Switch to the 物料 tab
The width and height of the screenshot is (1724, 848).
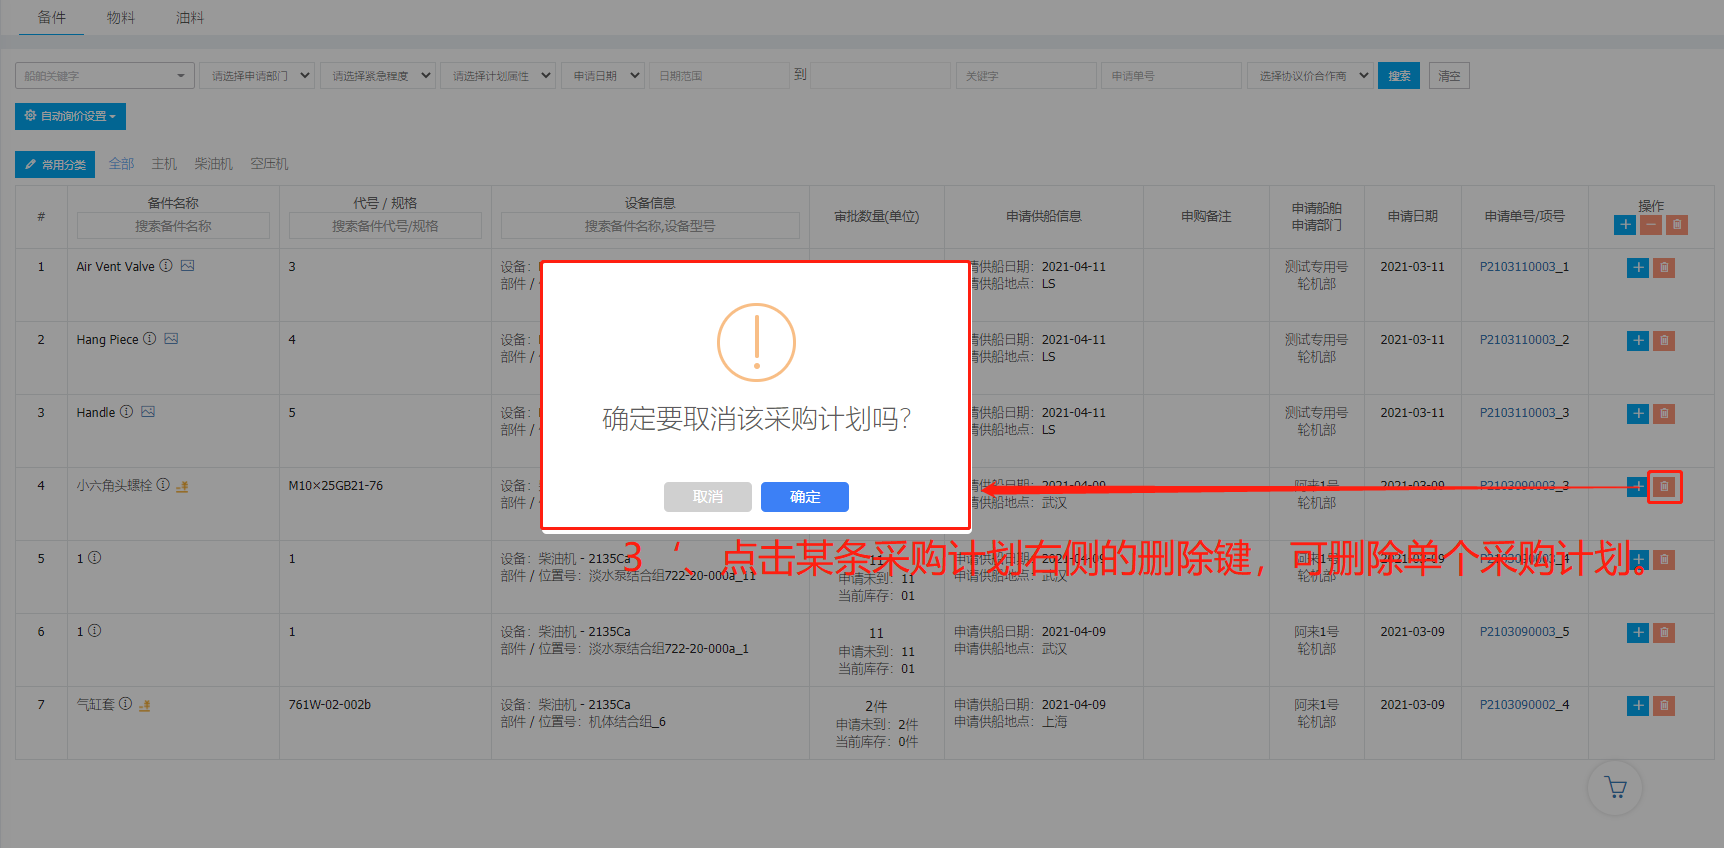coord(121,17)
